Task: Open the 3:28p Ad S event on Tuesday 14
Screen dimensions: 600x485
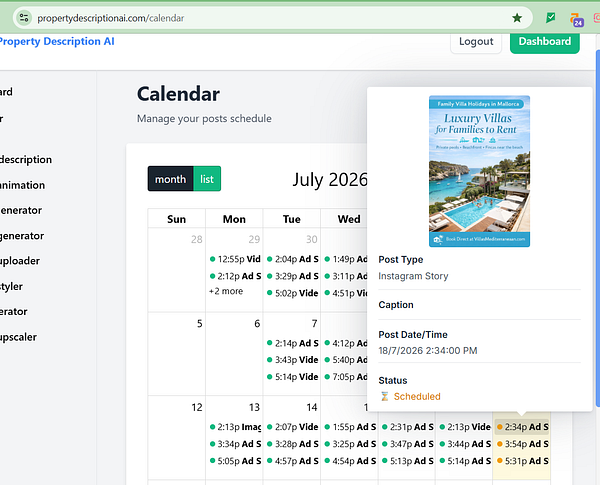Action: pos(292,444)
